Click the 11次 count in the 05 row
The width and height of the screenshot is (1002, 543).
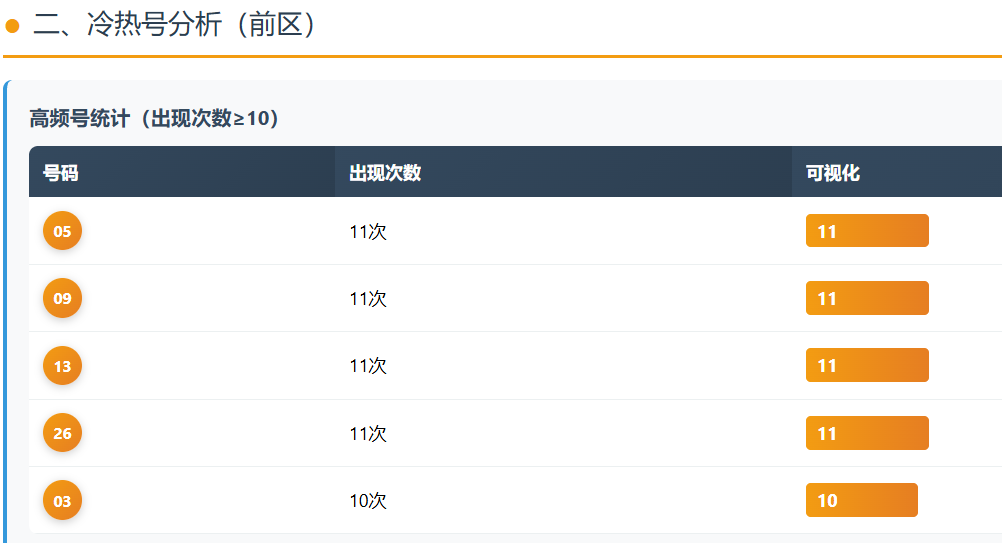click(368, 232)
